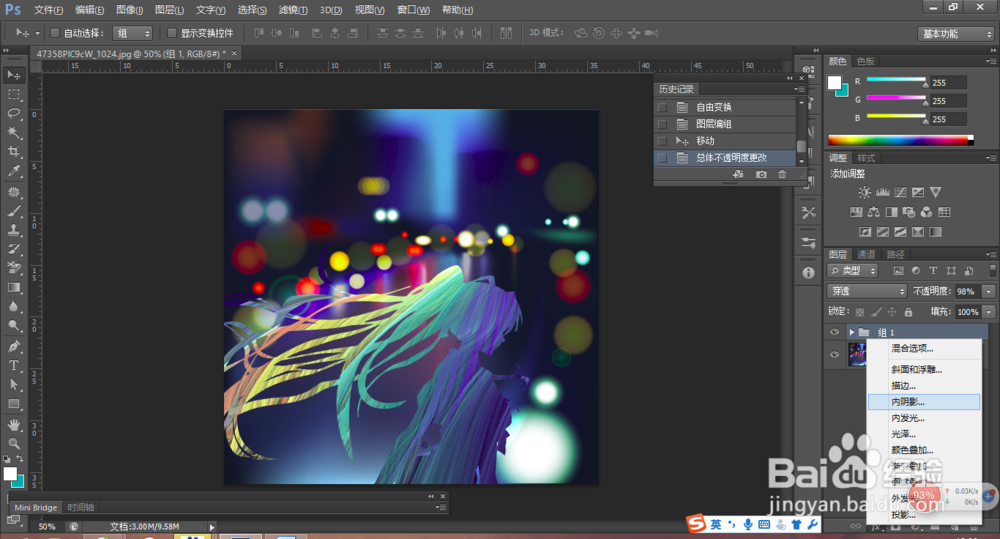Open the 滤镜(T) menu
This screenshot has width=1000, height=539.
(293, 10)
